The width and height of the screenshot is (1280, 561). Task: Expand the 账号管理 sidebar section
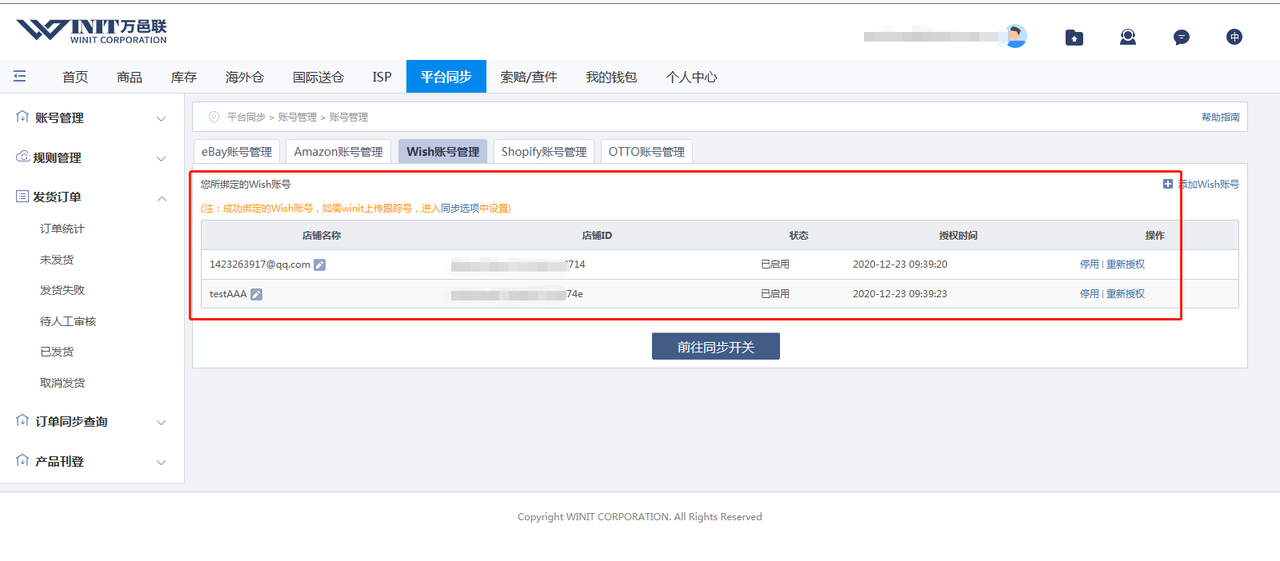click(161, 119)
